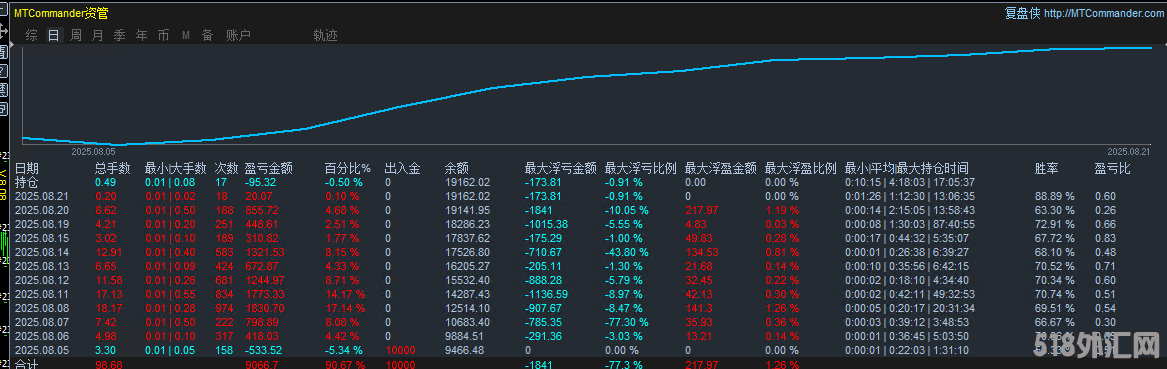This screenshot has width=1167, height=369.
Task: Select the 持仓 row label
Action: click(27, 182)
